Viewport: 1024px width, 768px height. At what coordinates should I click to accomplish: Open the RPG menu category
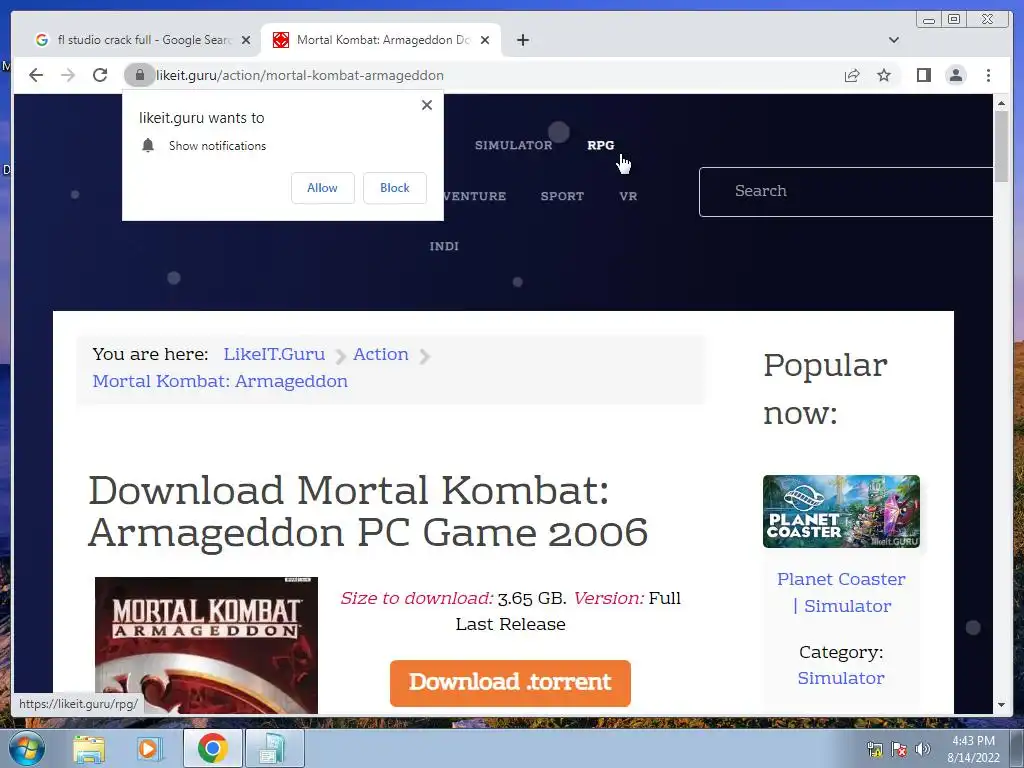tap(600, 145)
